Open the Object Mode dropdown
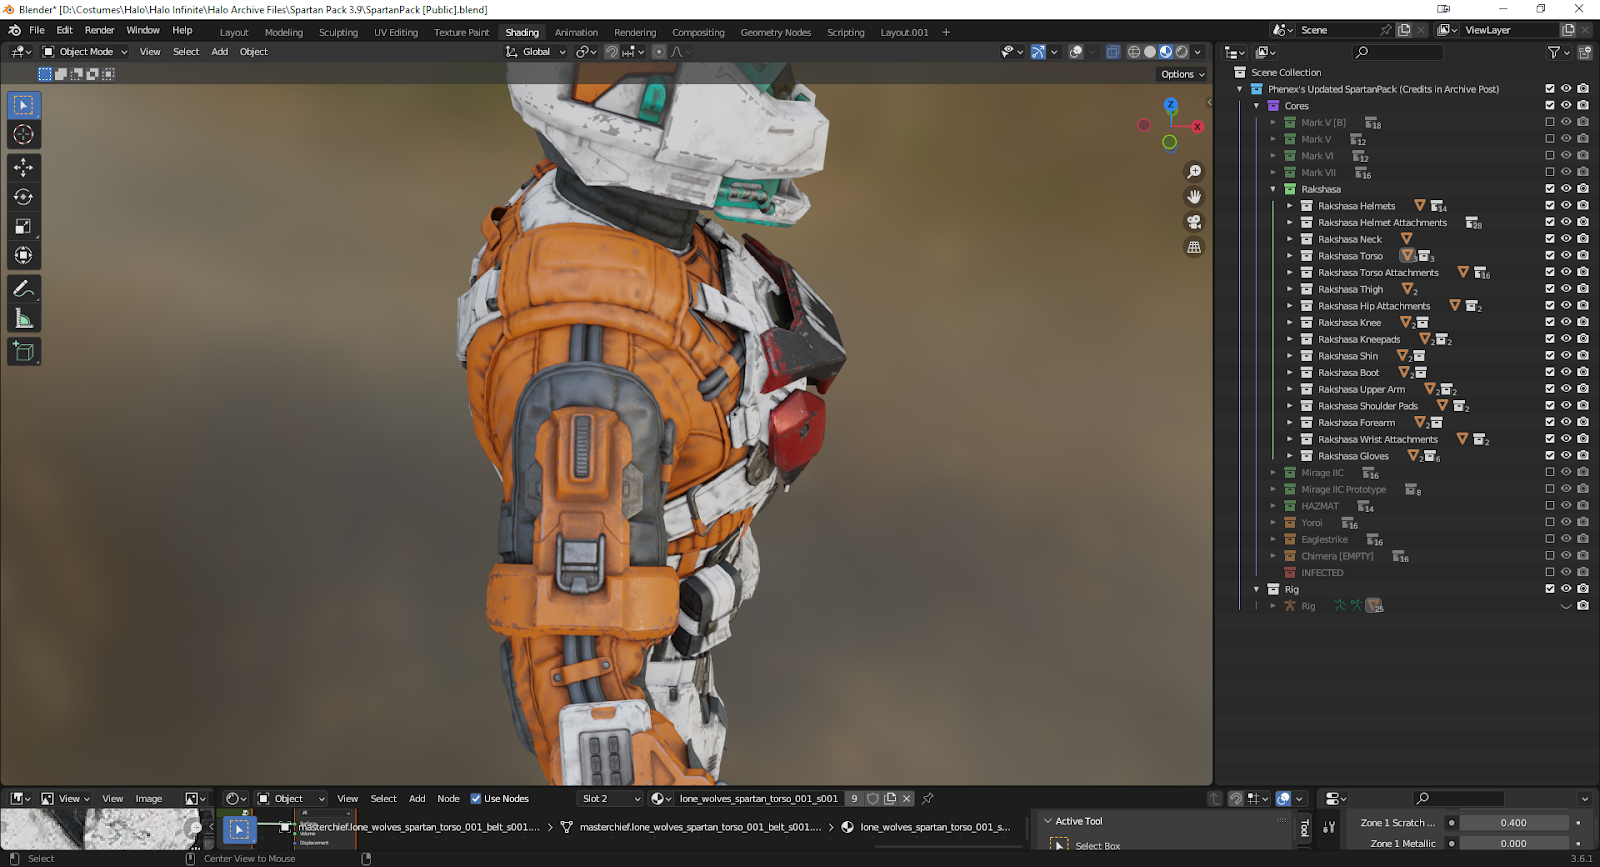Image resolution: width=1600 pixels, height=867 pixels. (x=85, y=52)
